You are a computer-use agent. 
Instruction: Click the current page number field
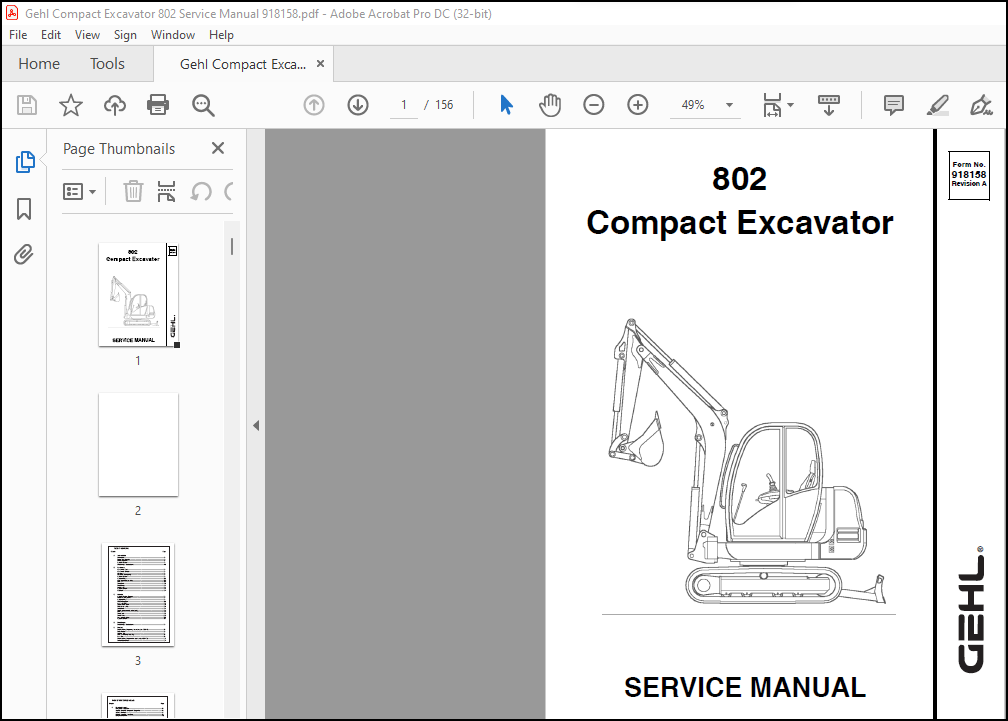point(404,105)
